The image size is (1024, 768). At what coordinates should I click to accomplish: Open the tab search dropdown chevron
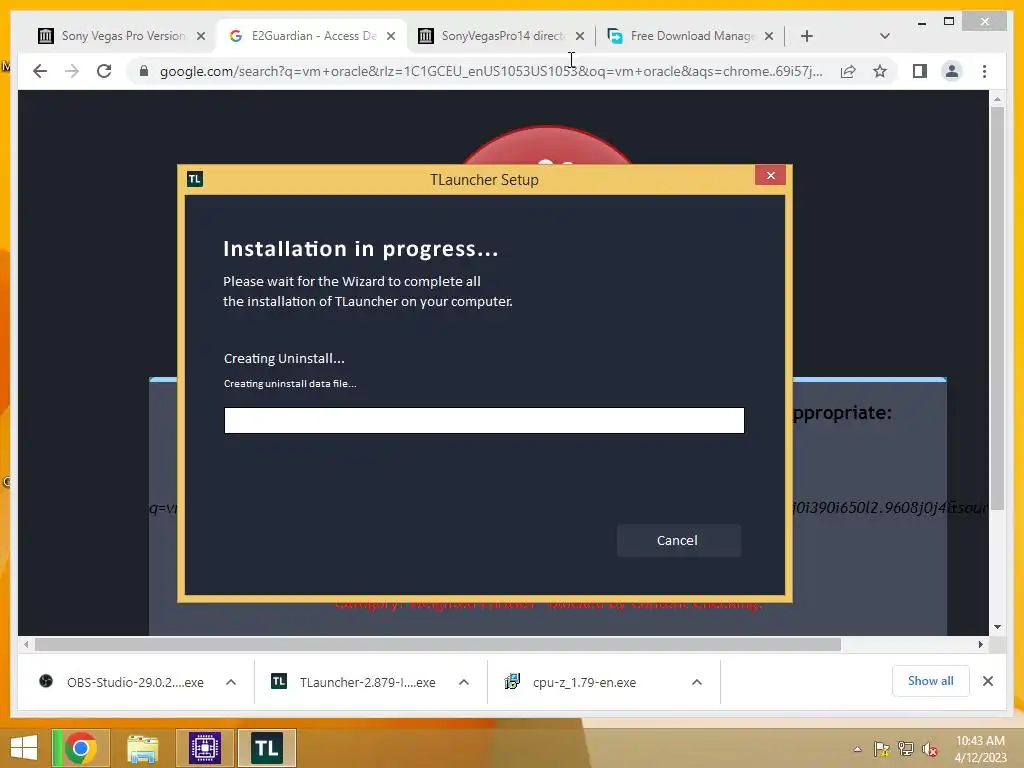[885, 36]
